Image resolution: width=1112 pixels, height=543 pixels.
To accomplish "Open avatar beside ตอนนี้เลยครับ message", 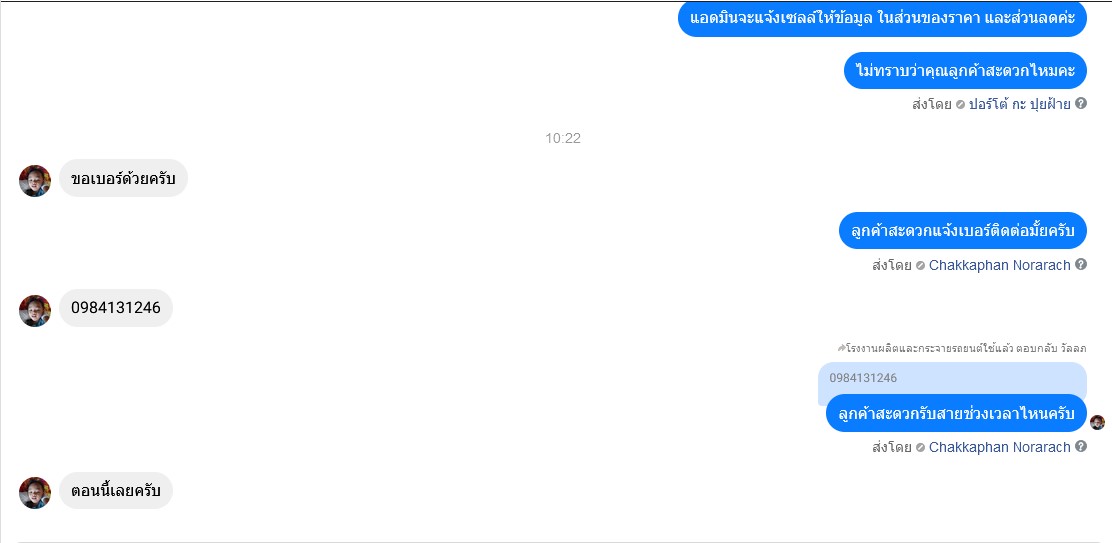I will pos(35,493).
